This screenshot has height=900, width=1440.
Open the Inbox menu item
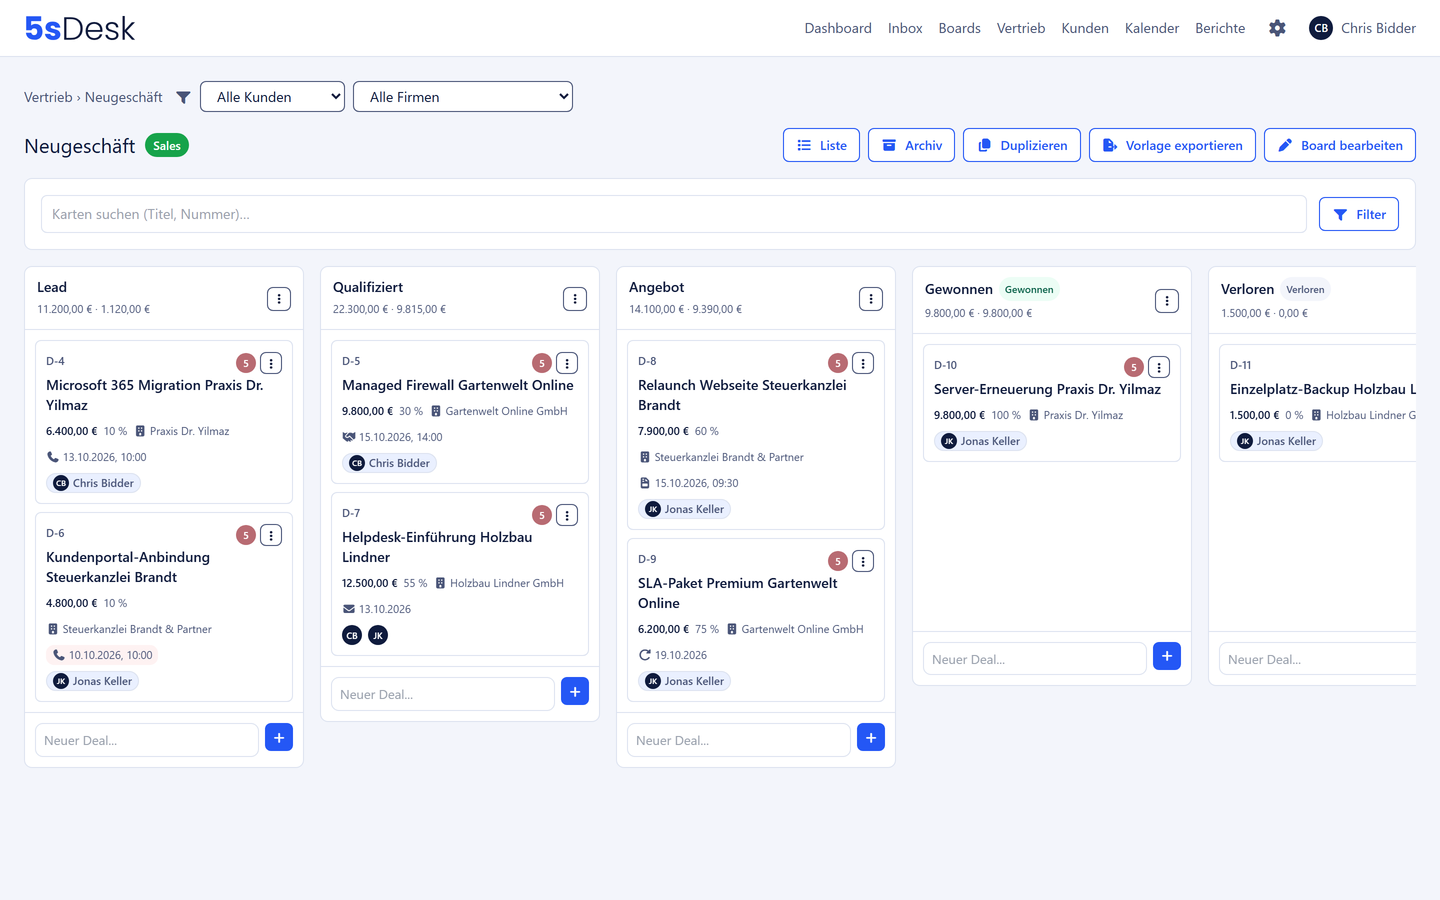[x=905, y=28]
